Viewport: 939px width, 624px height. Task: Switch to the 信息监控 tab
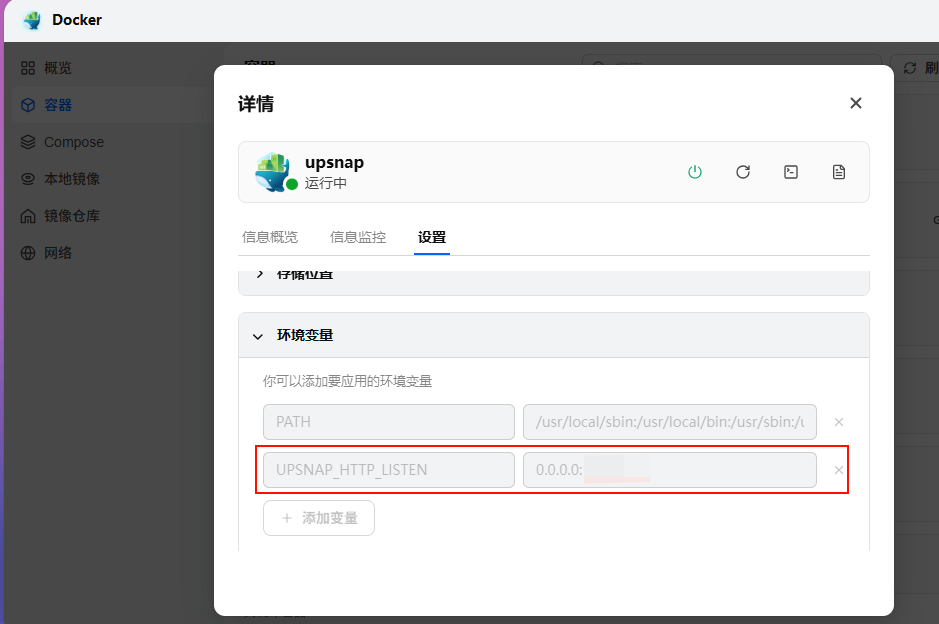[x=358, y=237]
